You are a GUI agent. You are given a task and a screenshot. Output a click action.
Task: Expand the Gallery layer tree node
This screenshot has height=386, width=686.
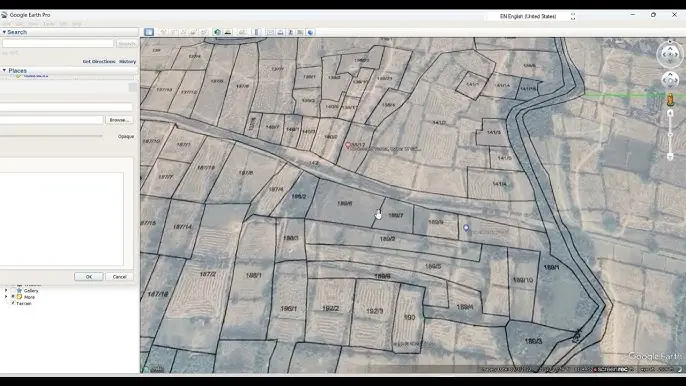pyautogui.click(x=6, y=291)
